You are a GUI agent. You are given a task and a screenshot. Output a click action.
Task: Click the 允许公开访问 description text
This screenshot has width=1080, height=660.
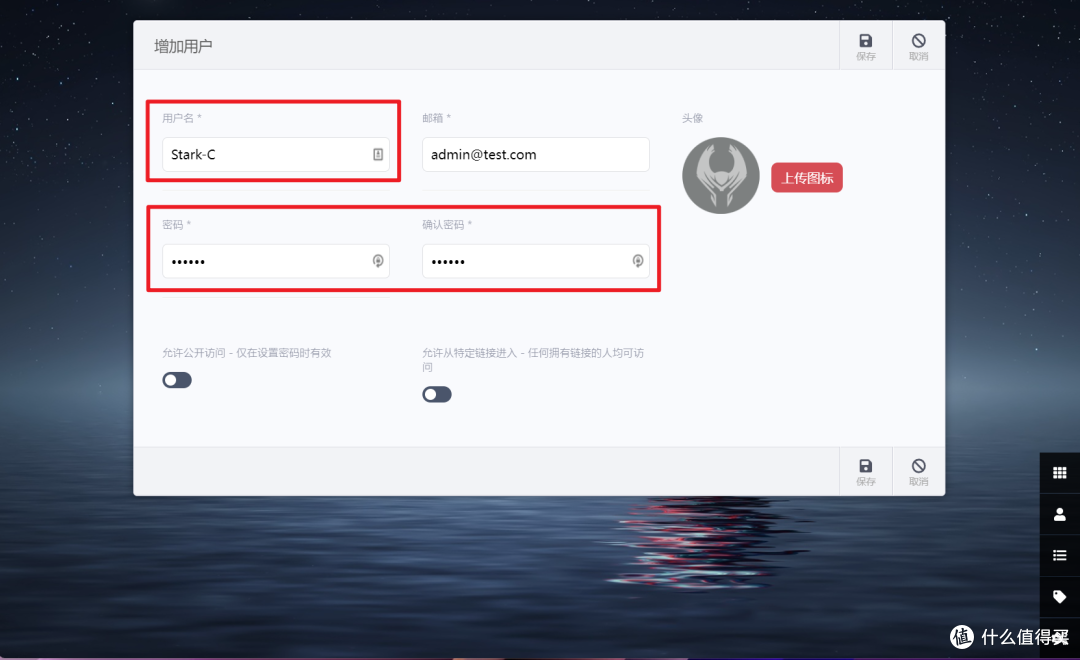247,353
